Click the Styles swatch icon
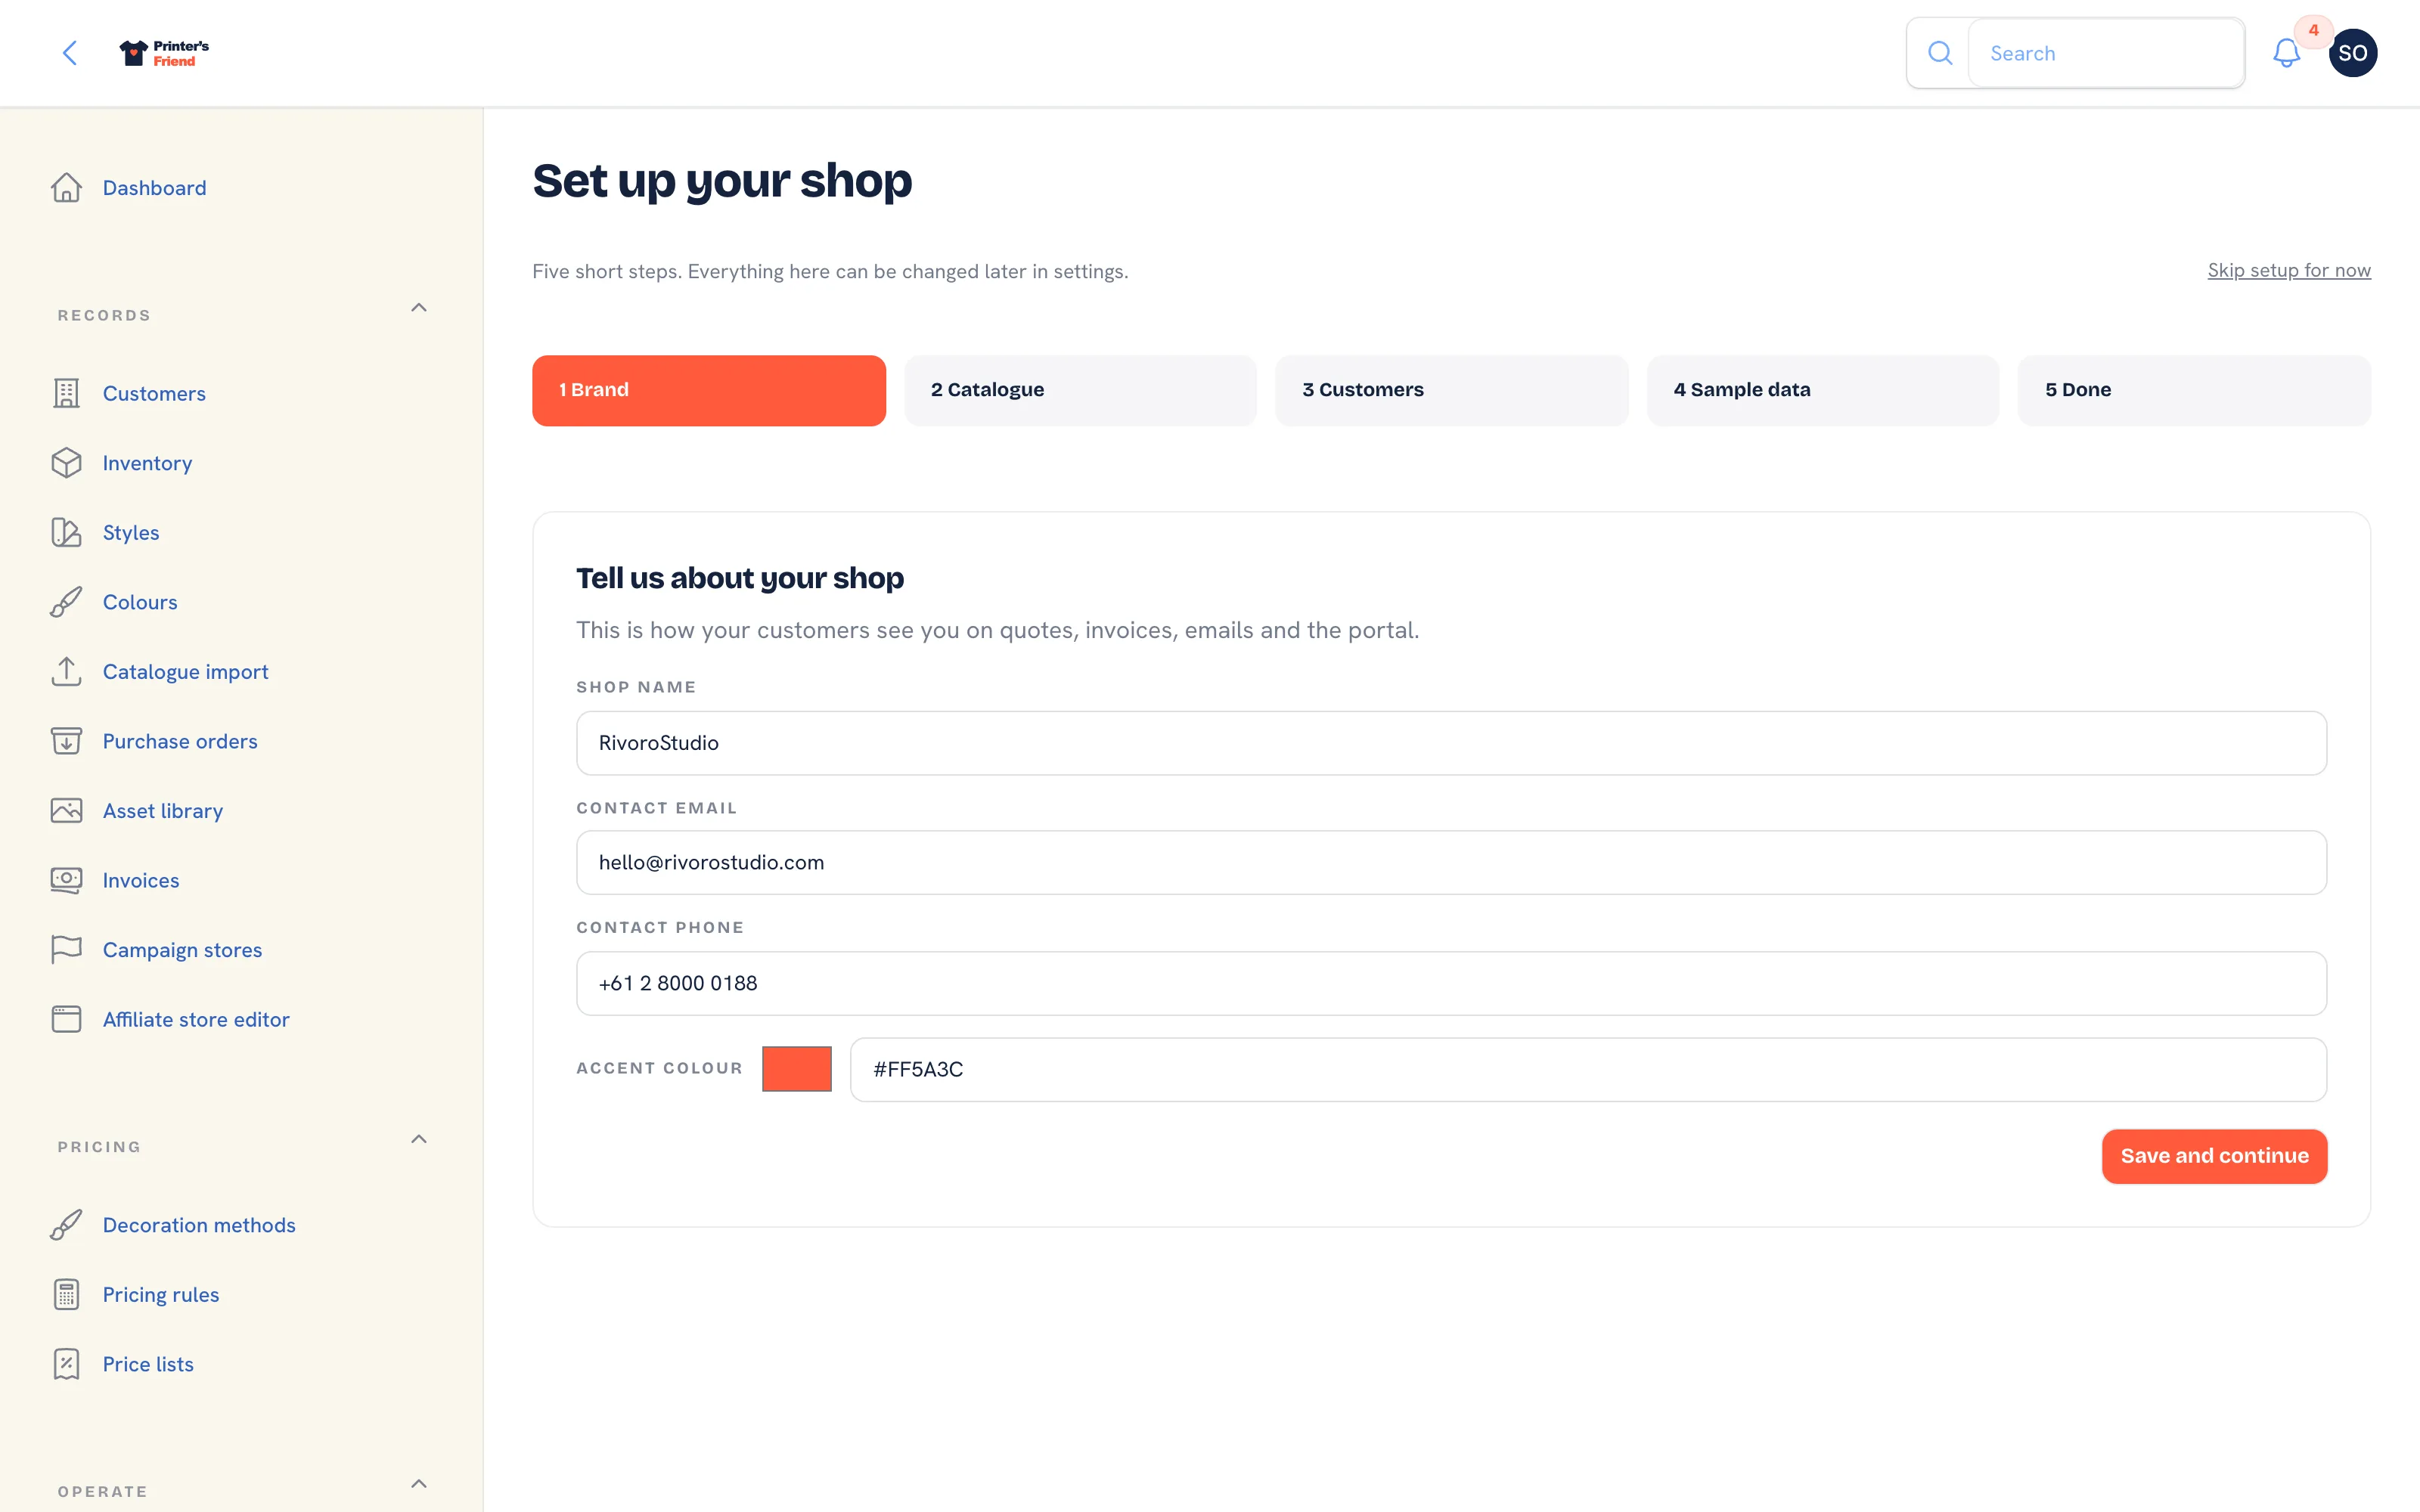 click(66, 532)
